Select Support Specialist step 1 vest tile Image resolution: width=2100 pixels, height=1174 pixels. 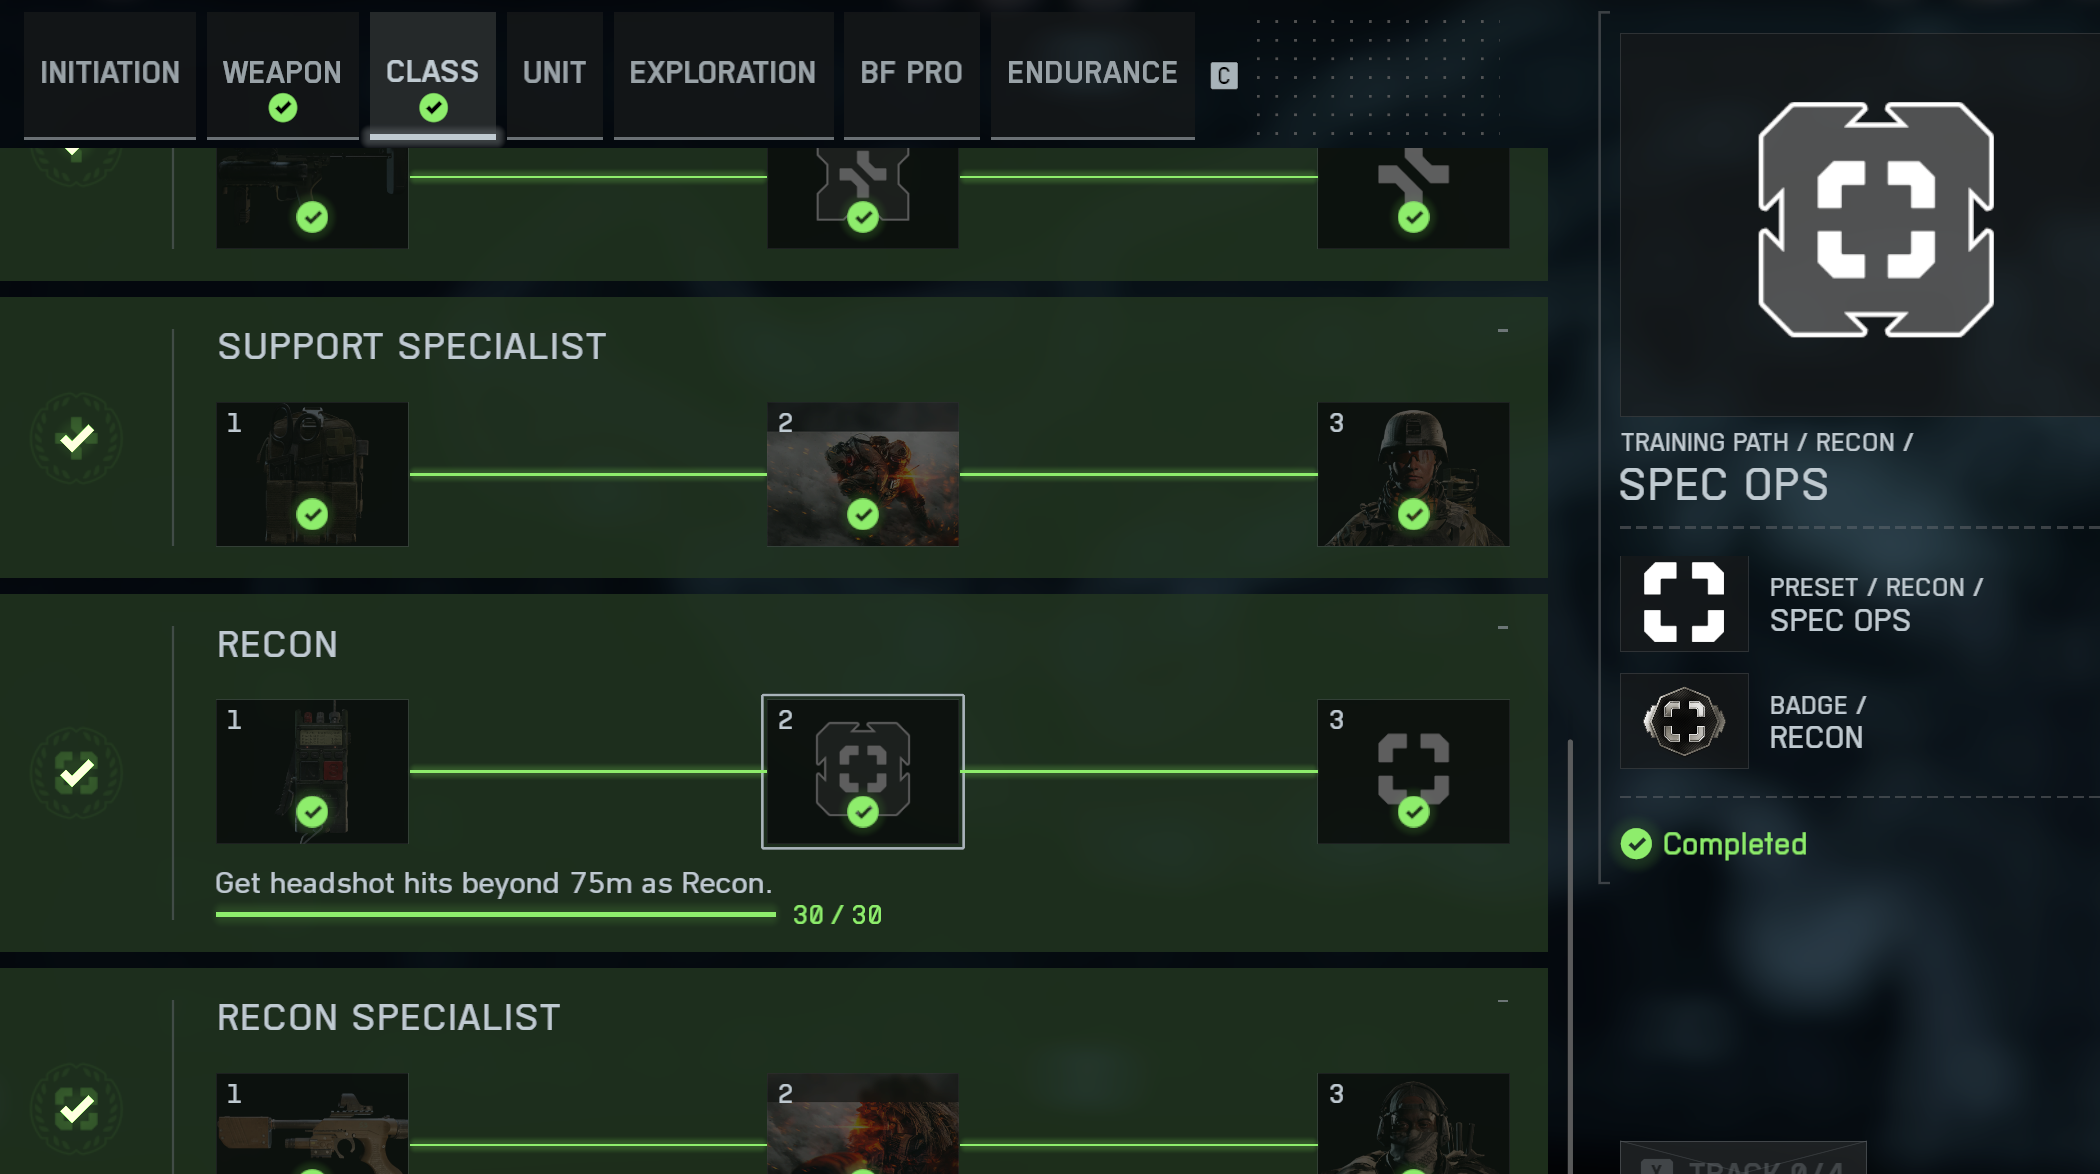pyautogui.click(x=312, y=474)
